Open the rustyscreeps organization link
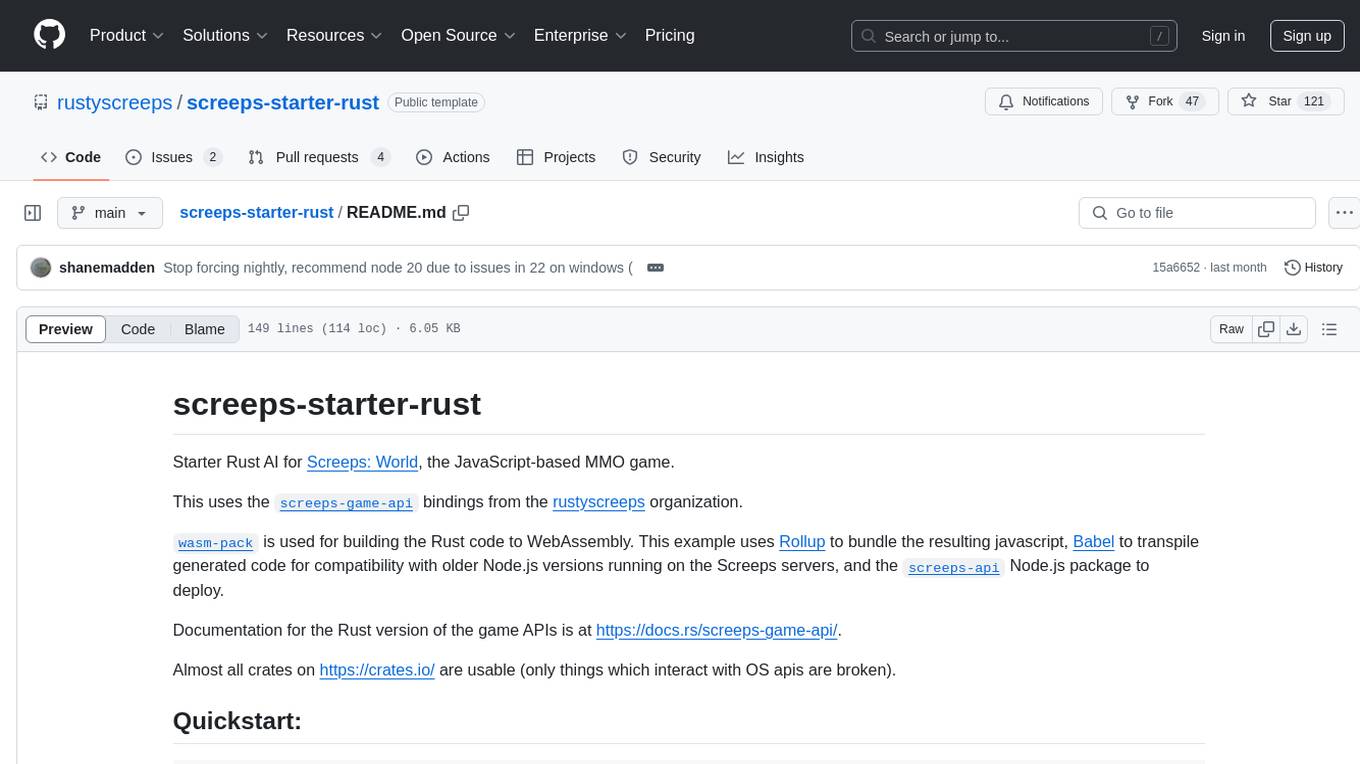Viewport: 1360px width, 764px height. pos(598,502)
